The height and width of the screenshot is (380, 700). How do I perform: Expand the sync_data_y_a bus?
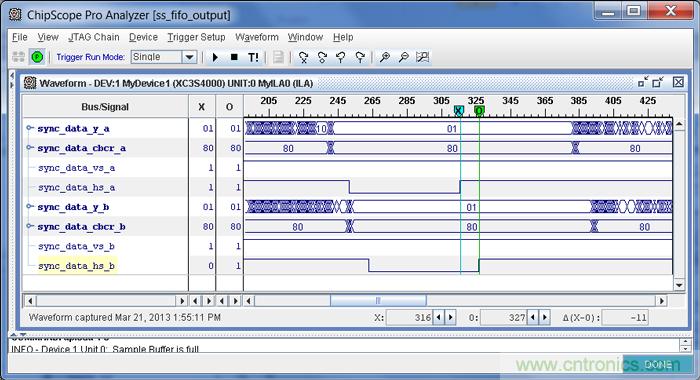(29, 128)
